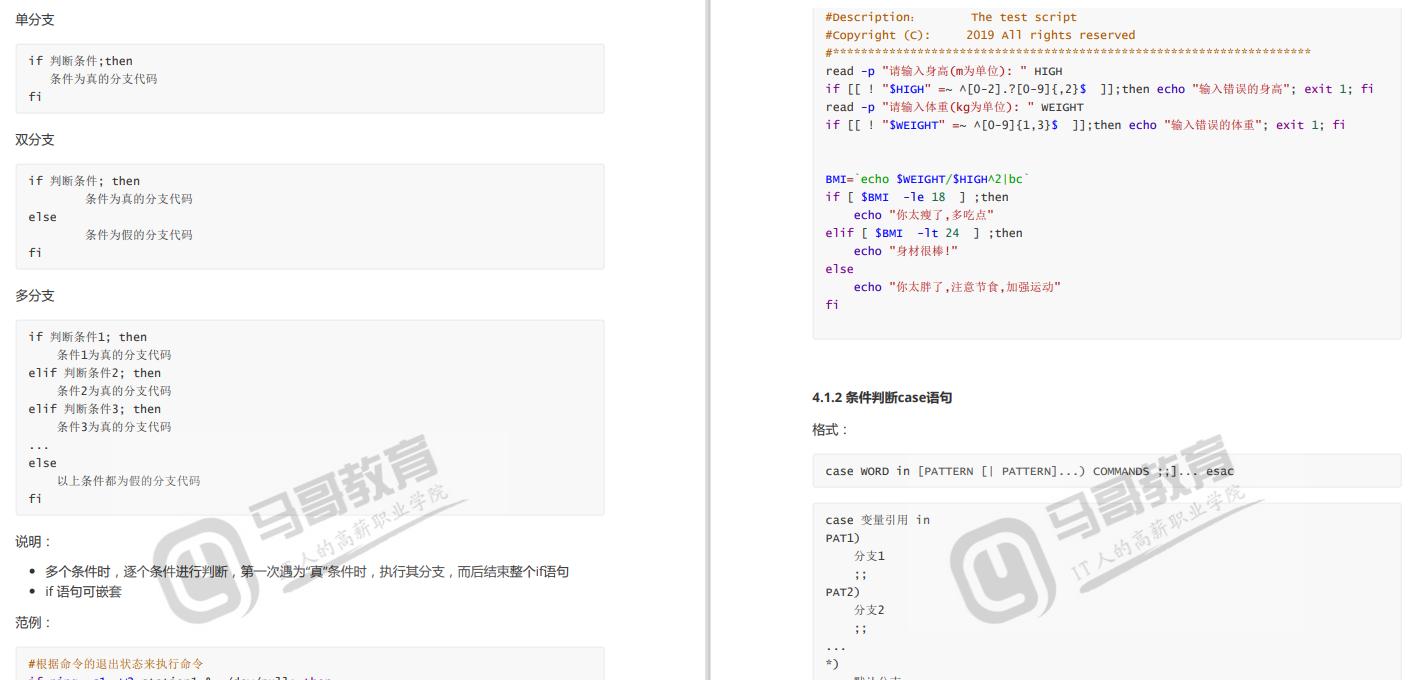Screen dimensions: 1412x680
Task: Click the line 'elif [ $BMI -lt 24 ] ;then'
Action: pyautogui.click(x=924, y=233)
